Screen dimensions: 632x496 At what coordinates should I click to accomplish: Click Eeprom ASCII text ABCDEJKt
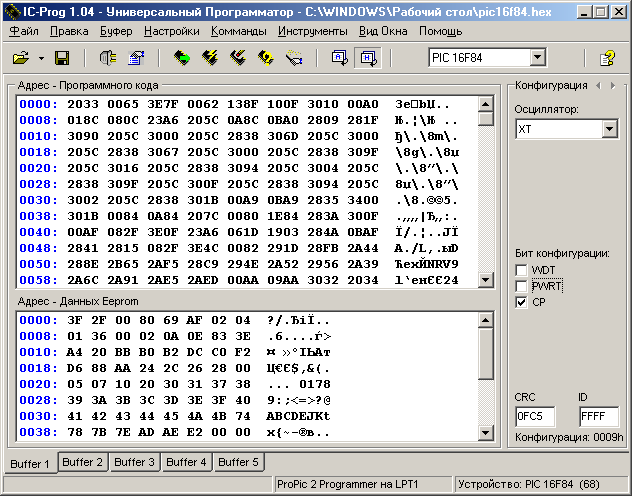[x=298, y=416]
